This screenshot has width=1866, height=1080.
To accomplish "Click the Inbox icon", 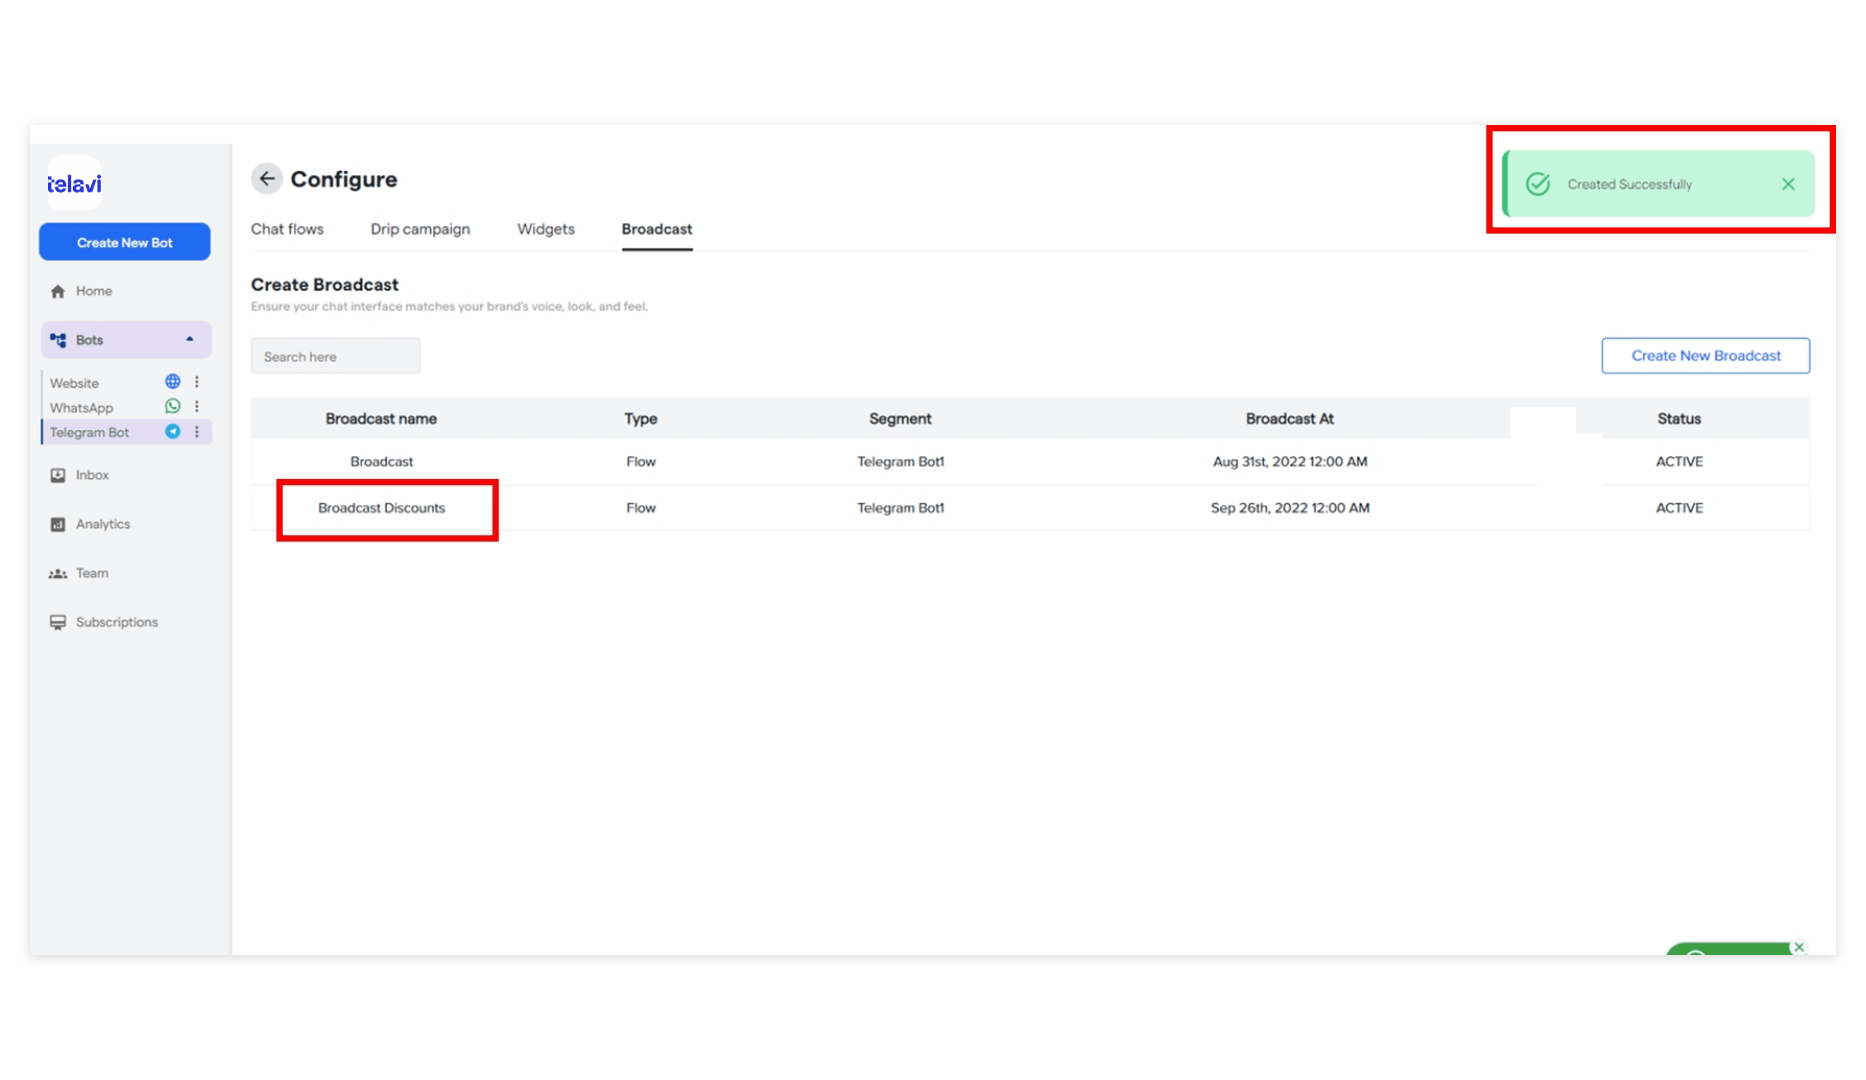I will (x=58, y=475).
